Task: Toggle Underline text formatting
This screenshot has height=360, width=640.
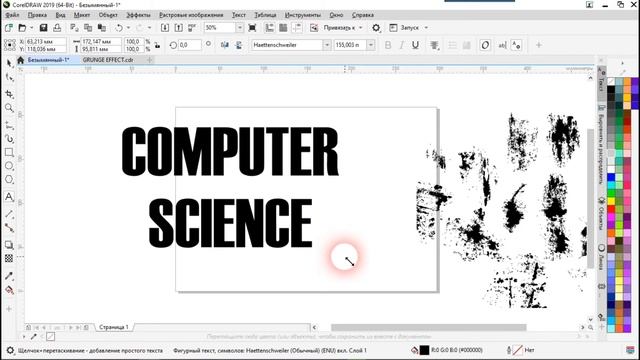Action: click(x=415, y=45)
